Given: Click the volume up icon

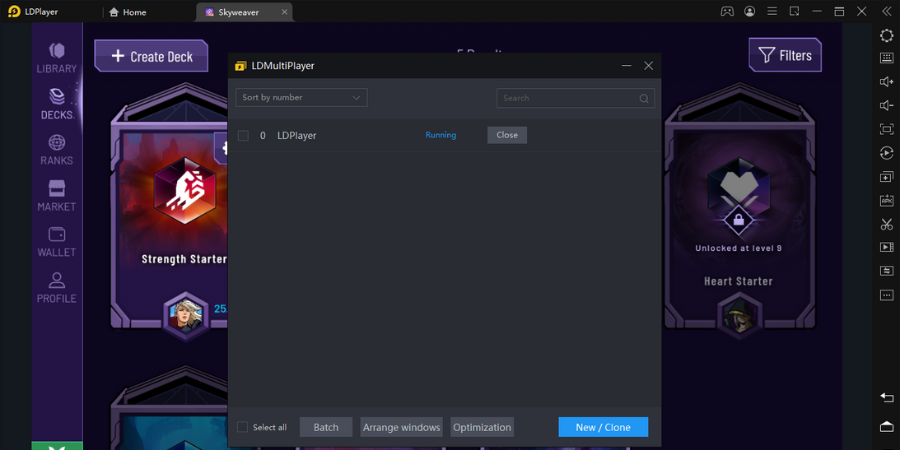Looking at the screenshot, I should [886, 82].
